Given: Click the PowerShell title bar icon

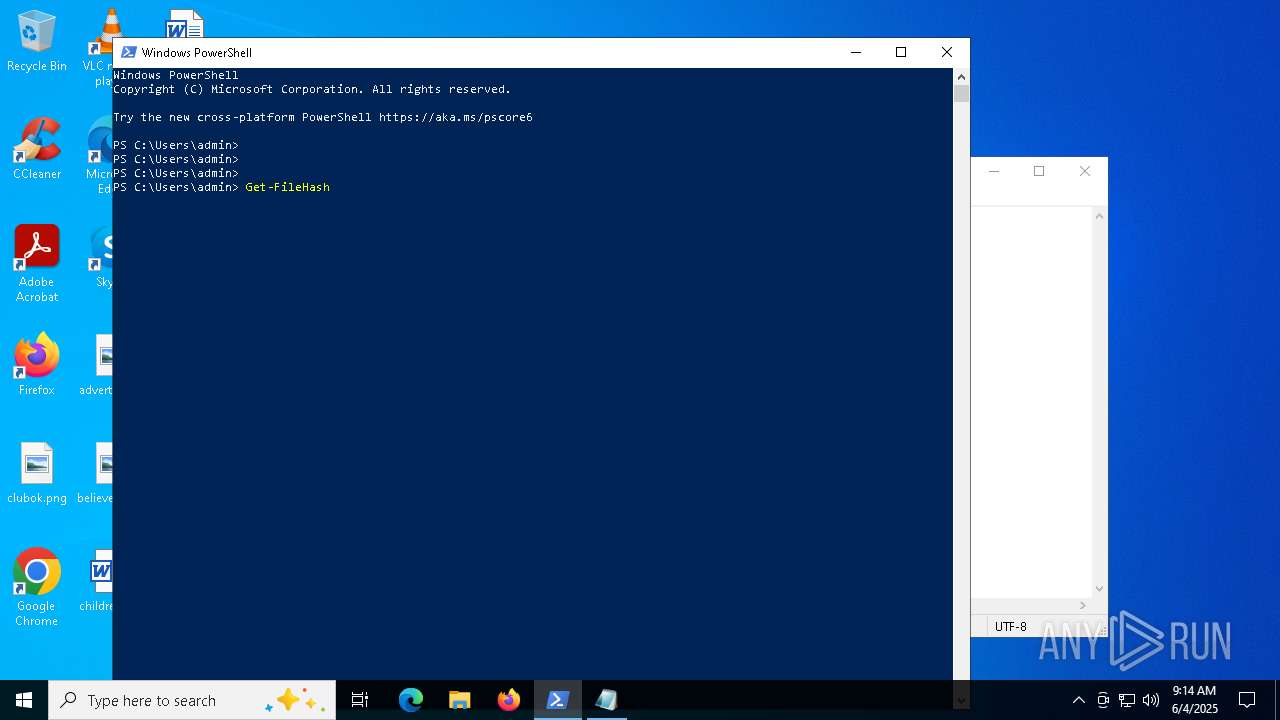Looking at the screenshot, I should tap(128, 52).
